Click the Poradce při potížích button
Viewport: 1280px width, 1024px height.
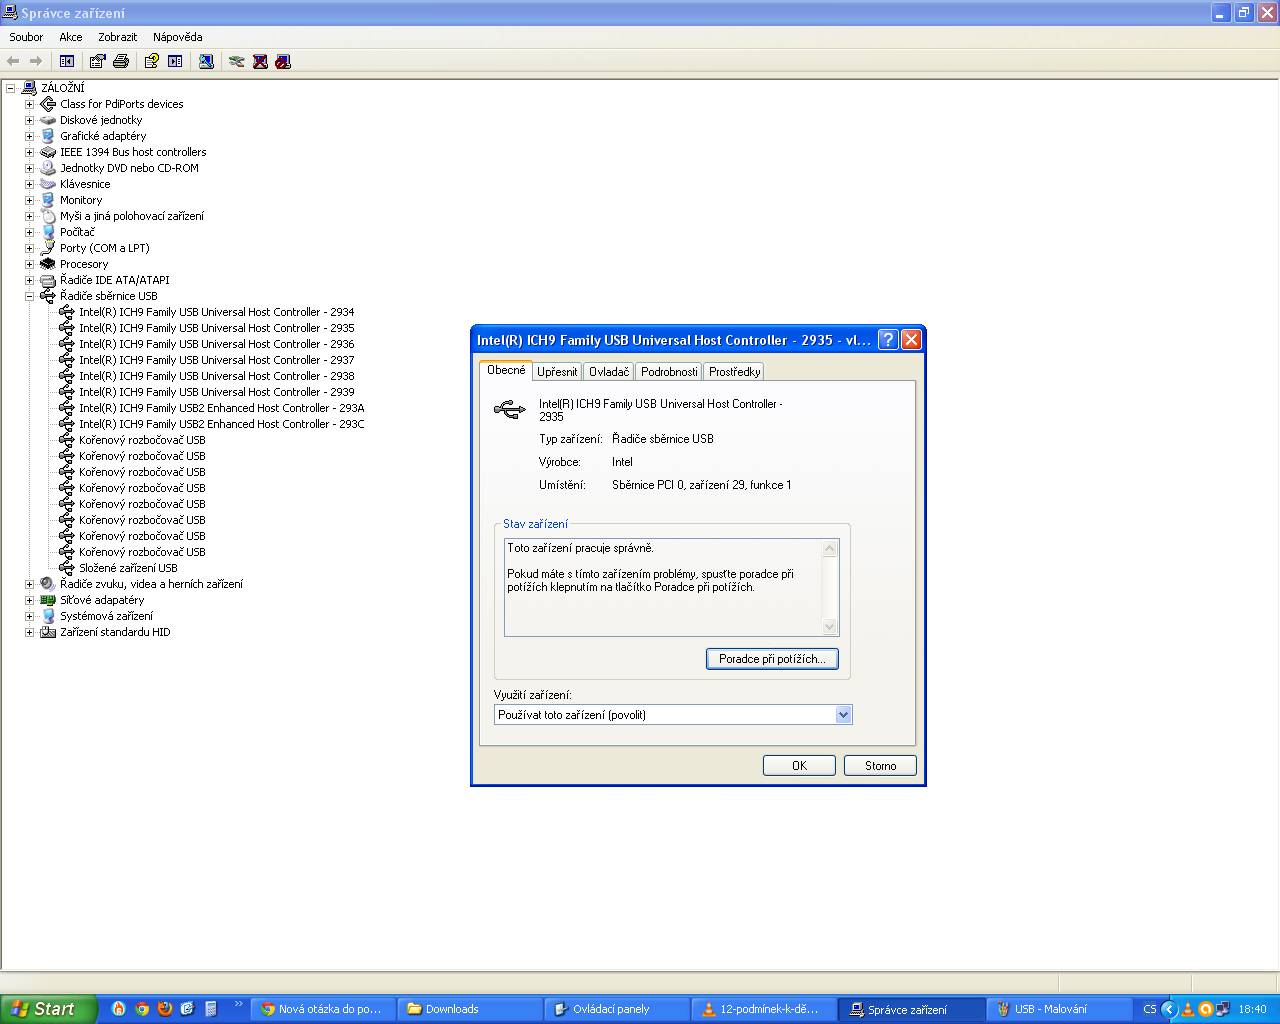tap(772, 659)
